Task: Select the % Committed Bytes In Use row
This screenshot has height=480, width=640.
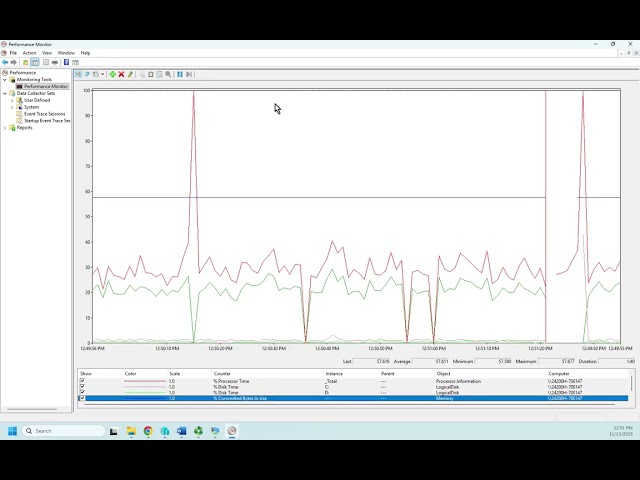Action: 353,398
